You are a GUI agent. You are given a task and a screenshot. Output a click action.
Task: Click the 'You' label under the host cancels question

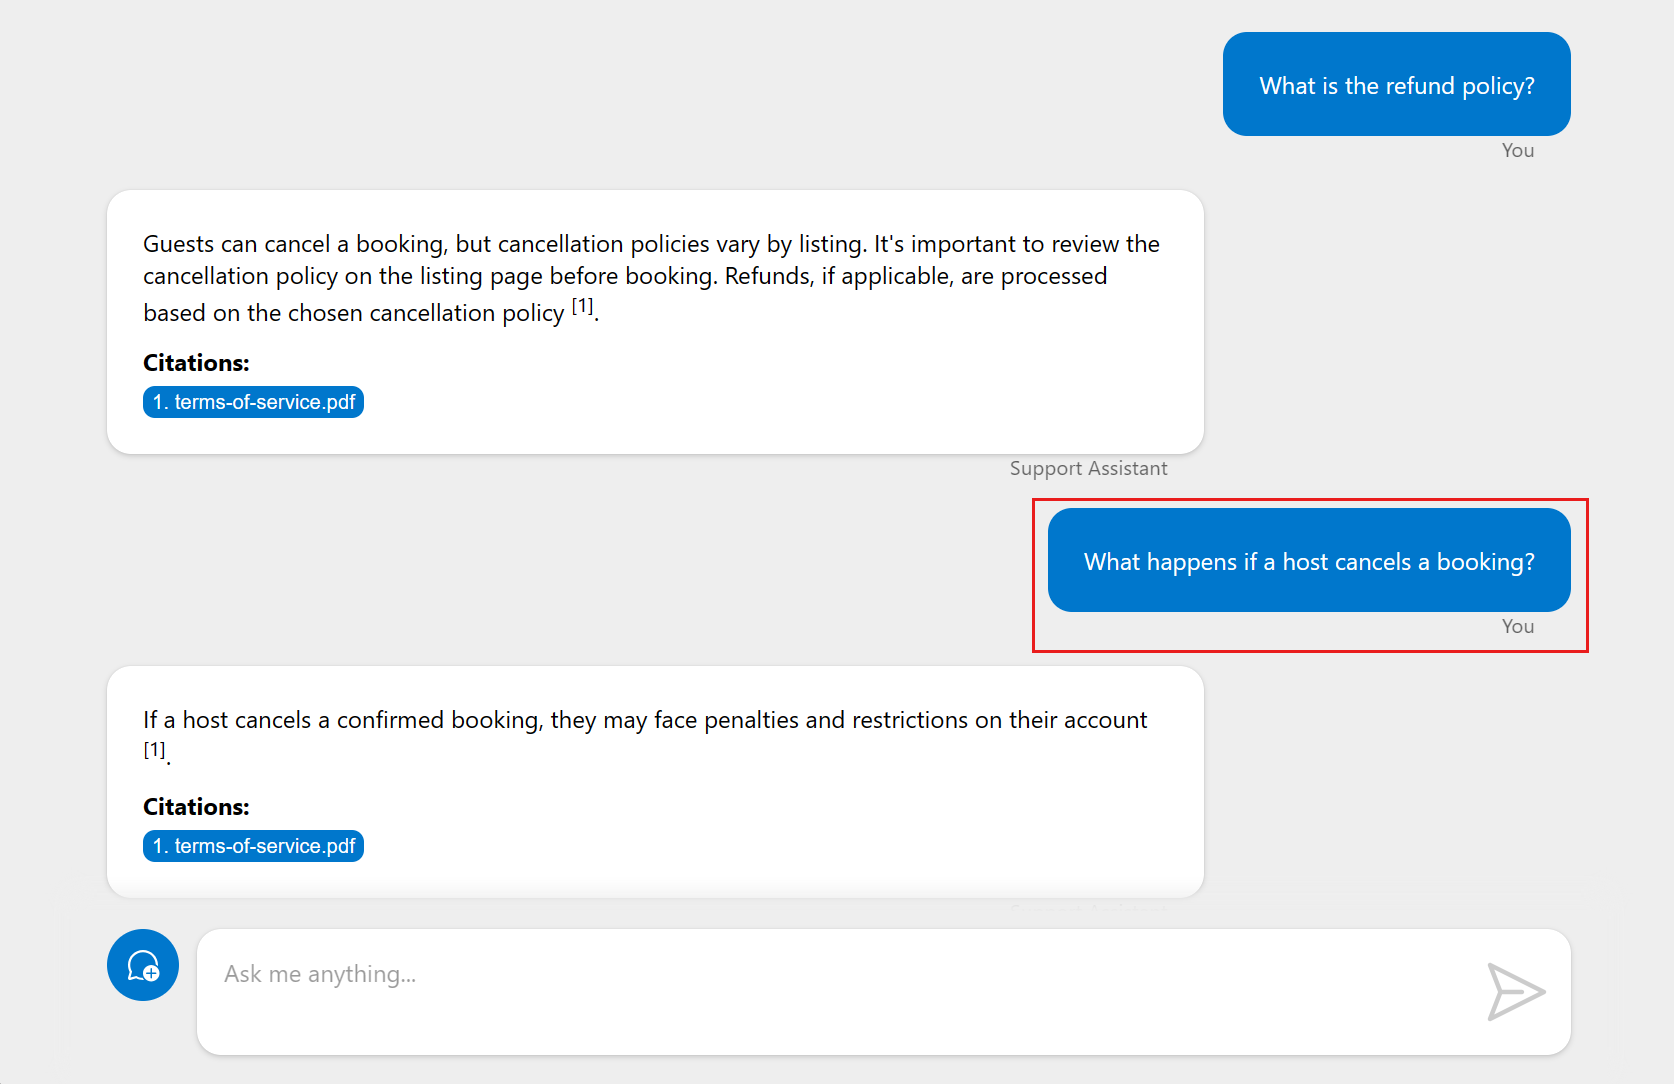1517,626
